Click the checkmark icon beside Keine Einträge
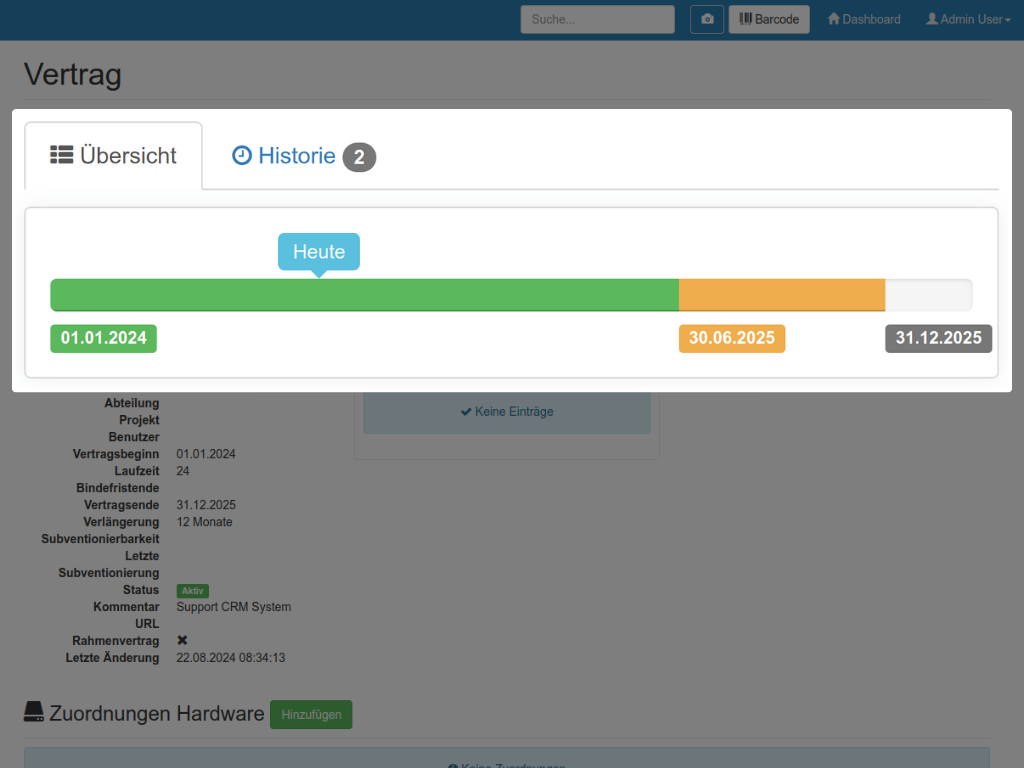The width and height of the screenshot is (1024, 768). pos(466,411)
